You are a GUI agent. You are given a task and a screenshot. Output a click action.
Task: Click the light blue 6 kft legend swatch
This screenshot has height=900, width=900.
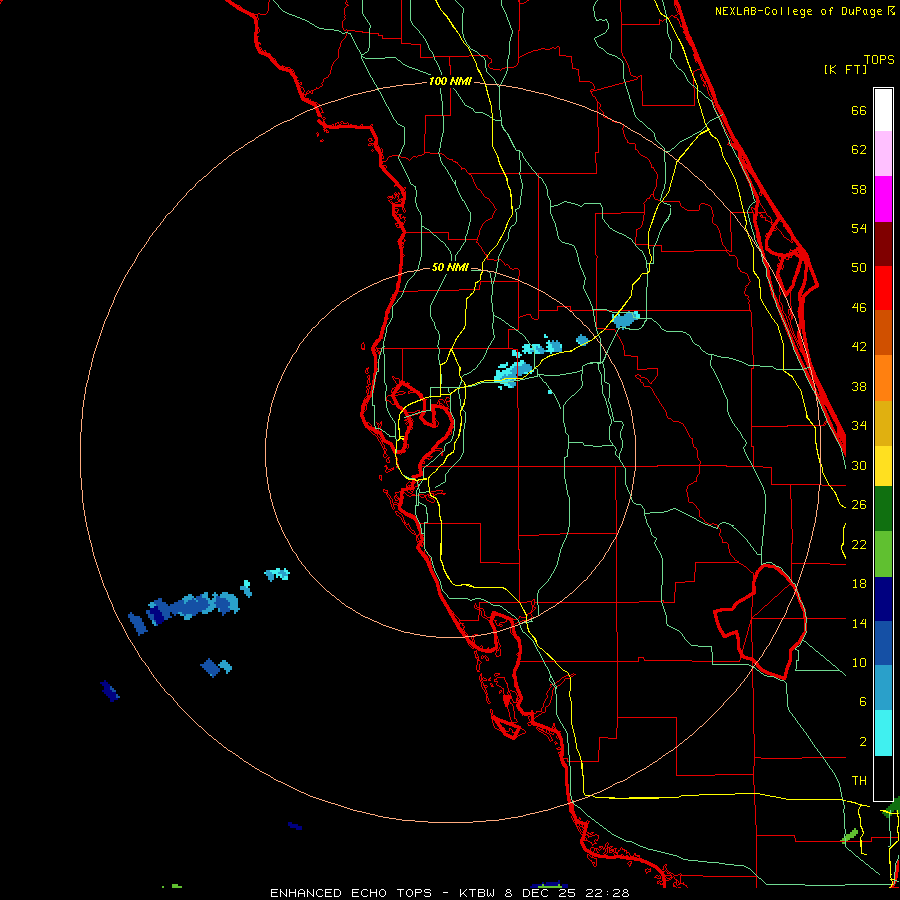[x=883, y=688]
